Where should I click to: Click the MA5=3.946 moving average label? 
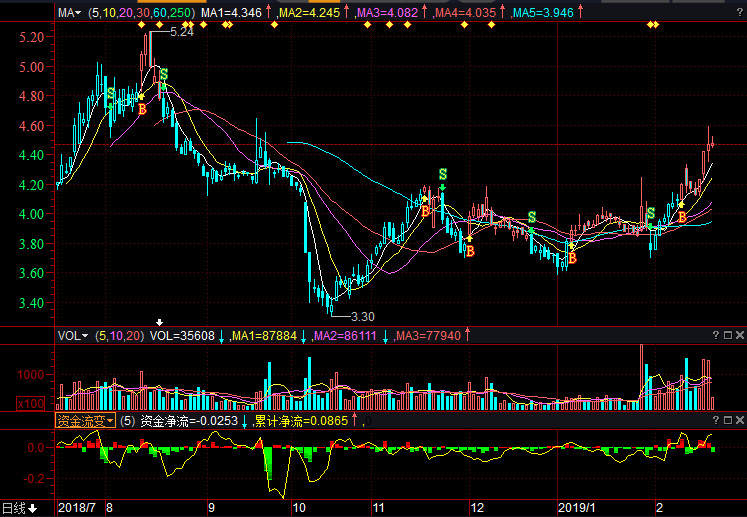pyautogui.click(x=545, y=14)
